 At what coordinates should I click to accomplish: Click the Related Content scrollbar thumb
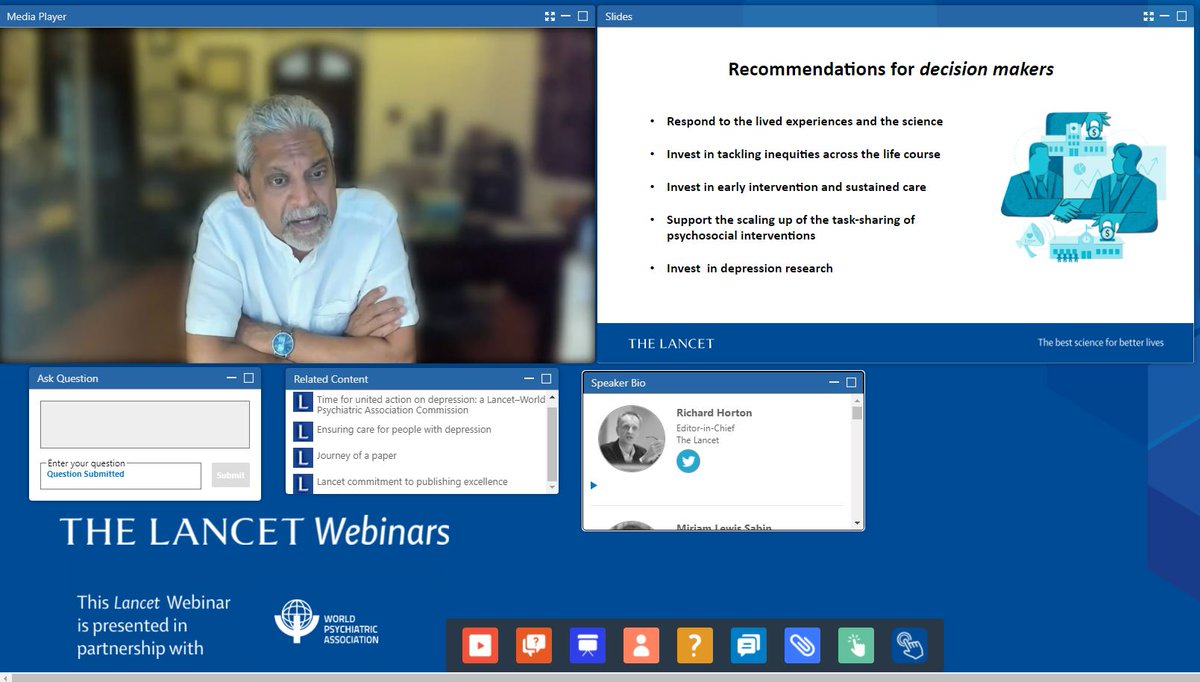coord(552,443)
